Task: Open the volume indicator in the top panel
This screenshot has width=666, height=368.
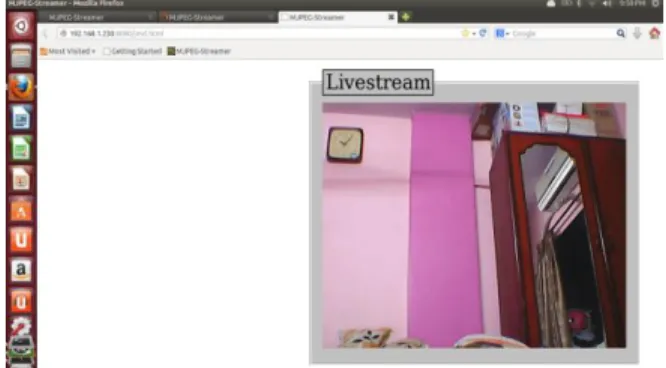Action: click(x=607, y=3)
